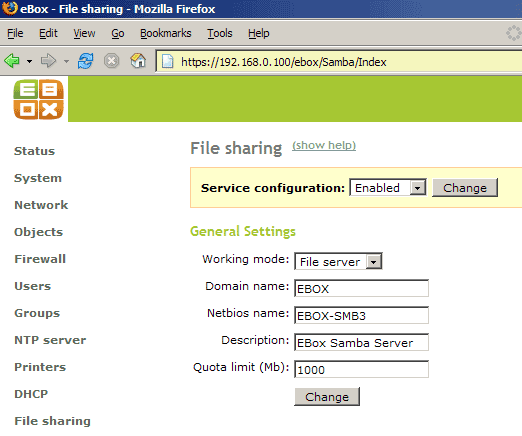
Task: Open the Users section in sidebar
Action: click(x=32, y=286)
